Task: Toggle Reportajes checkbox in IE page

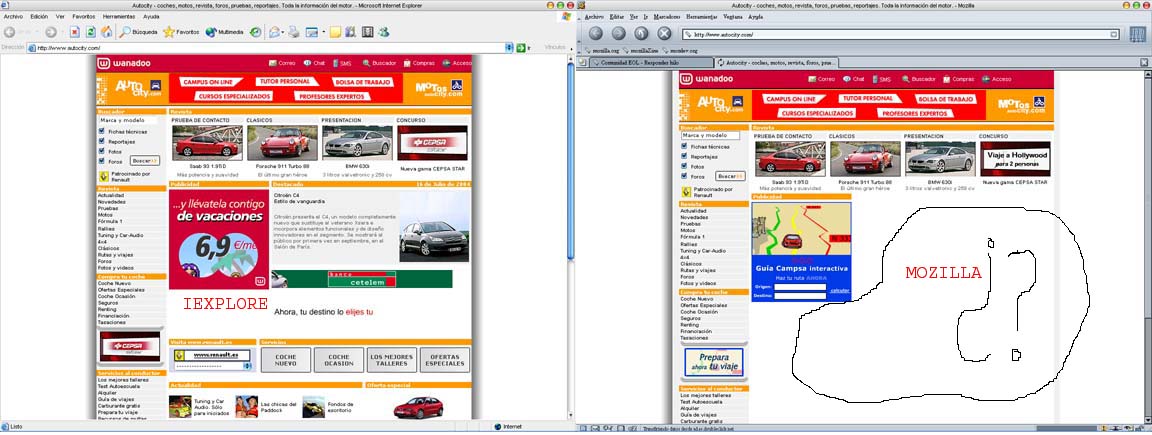Action: (101, 141)
